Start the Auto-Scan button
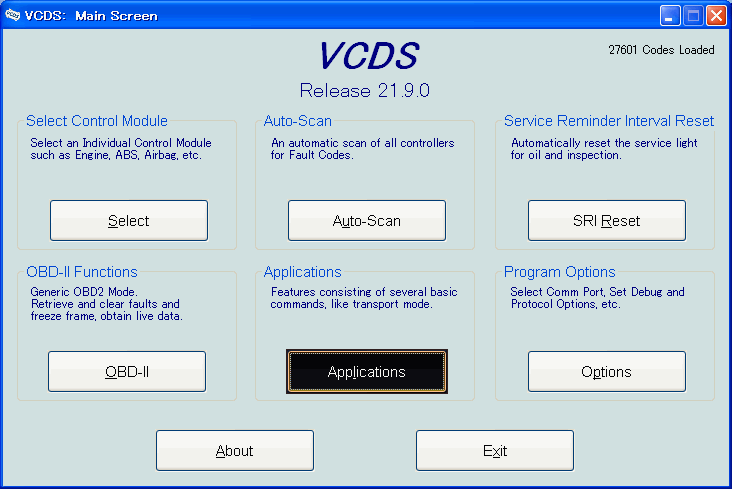732x489 pixels. point(367,220)
